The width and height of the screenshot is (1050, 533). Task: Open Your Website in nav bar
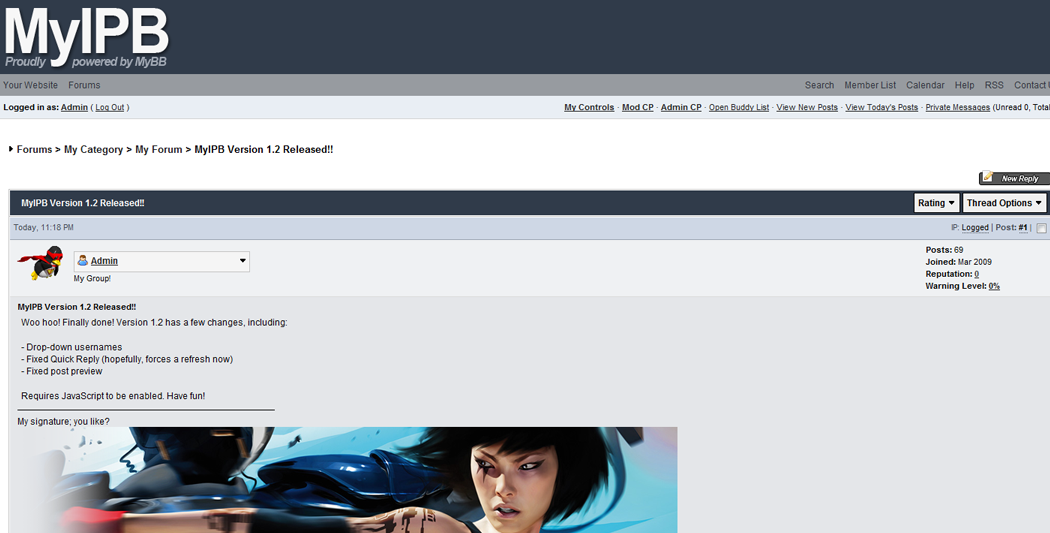click(30, 85)
